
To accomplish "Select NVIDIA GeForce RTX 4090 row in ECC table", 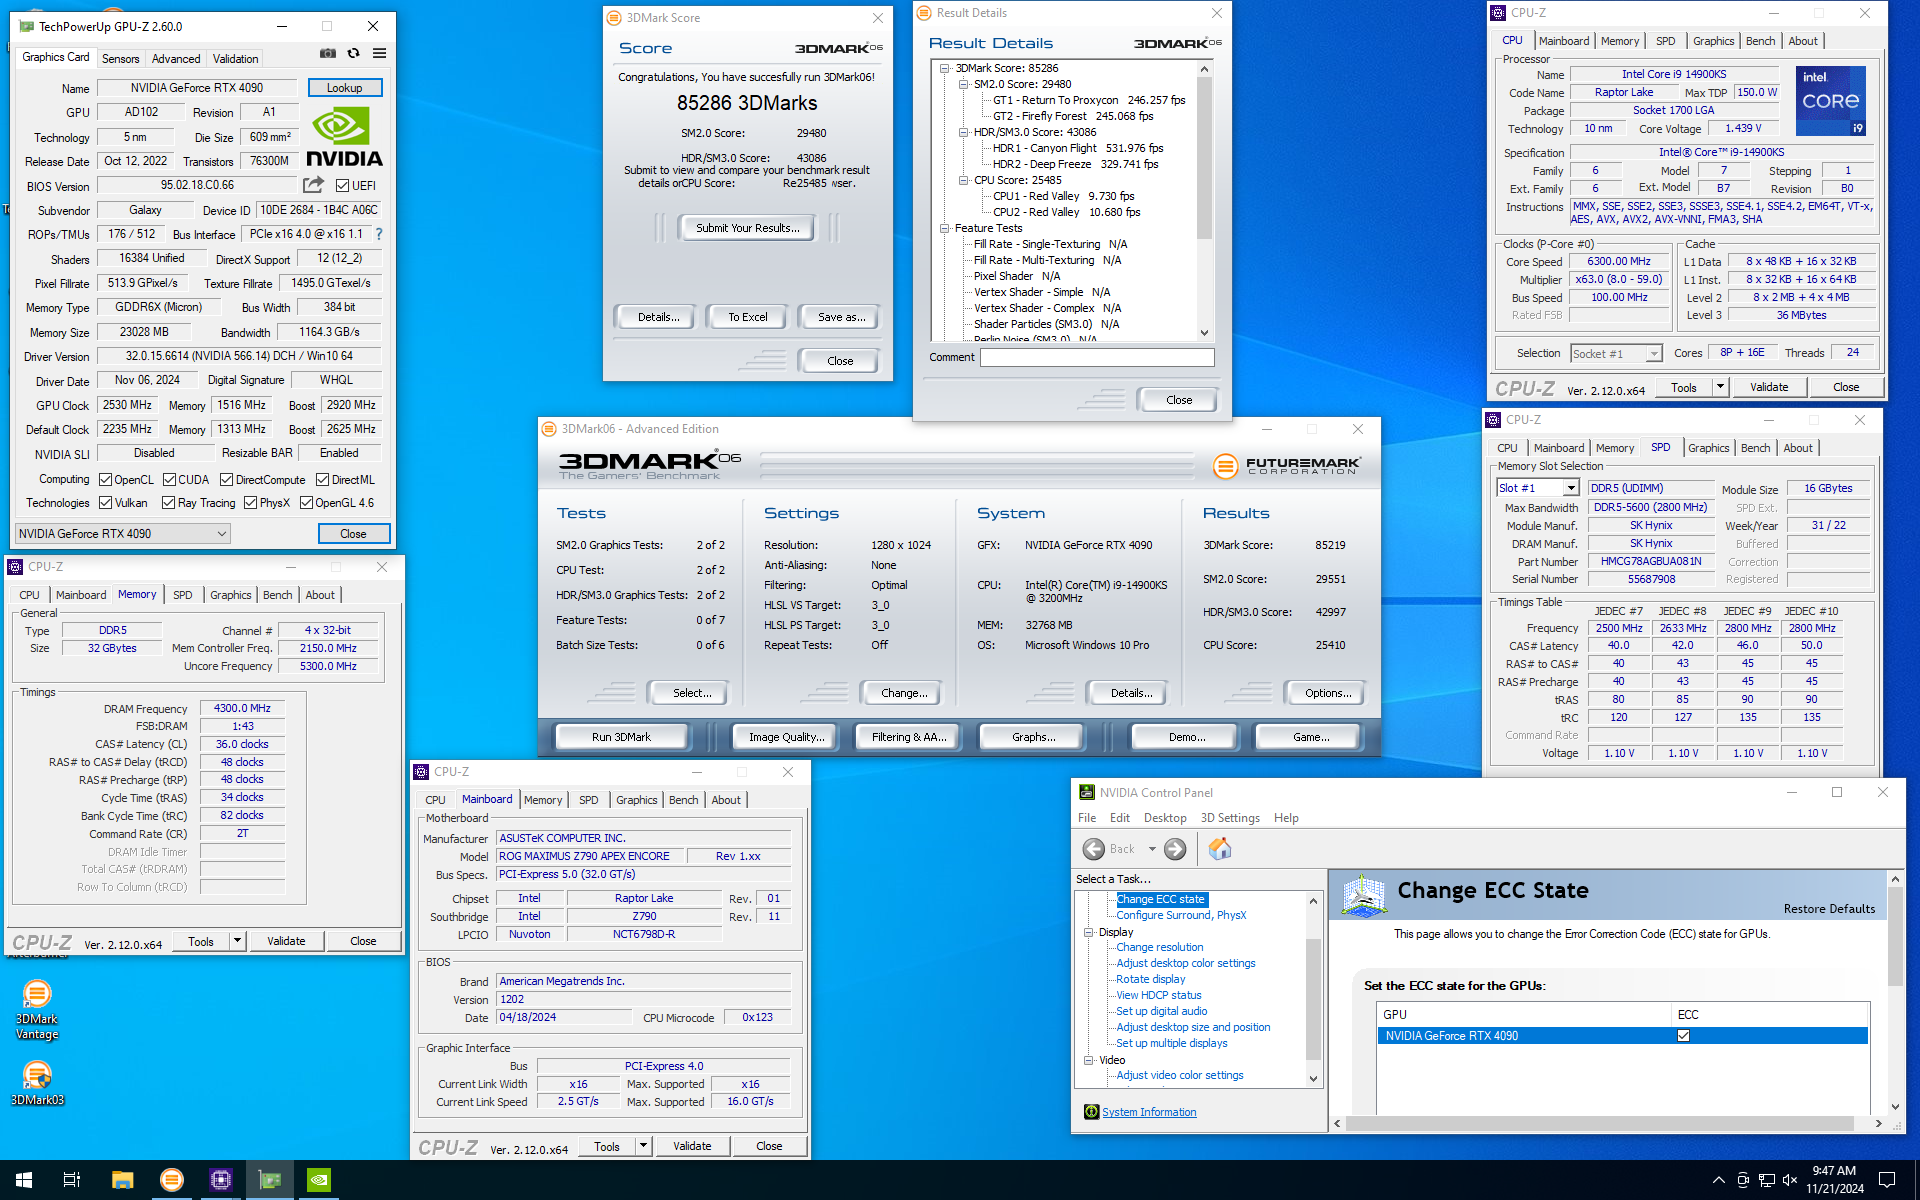I will [1621, 1036].
